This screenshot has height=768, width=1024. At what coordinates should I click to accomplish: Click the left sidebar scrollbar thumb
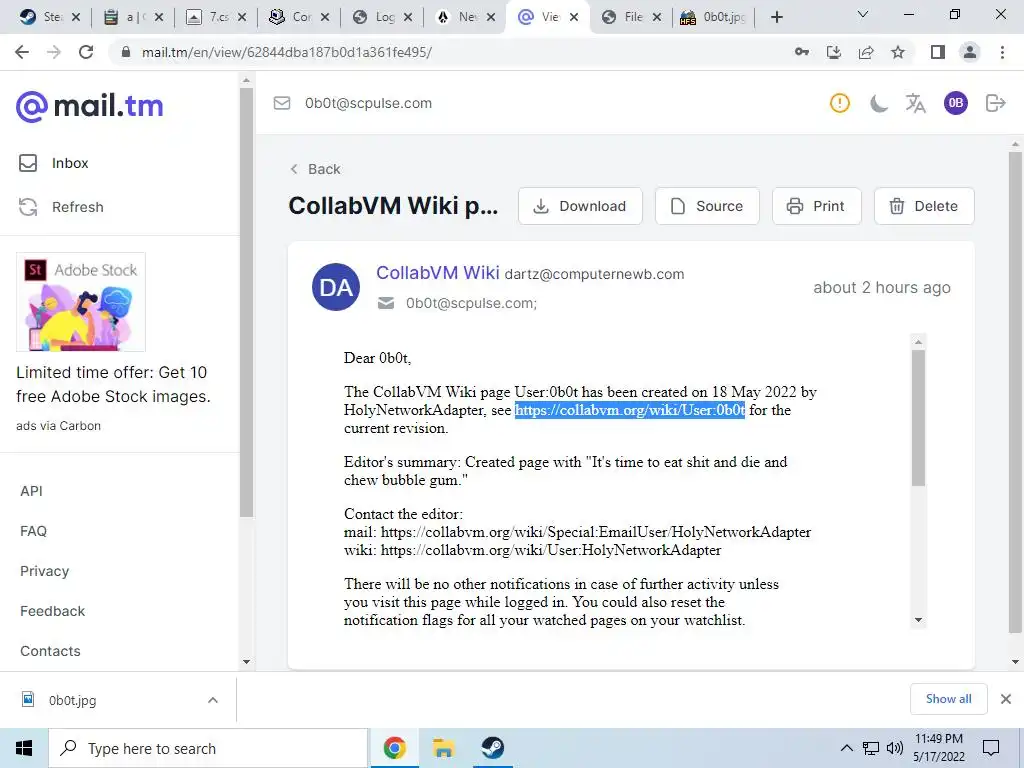point(246,302)
